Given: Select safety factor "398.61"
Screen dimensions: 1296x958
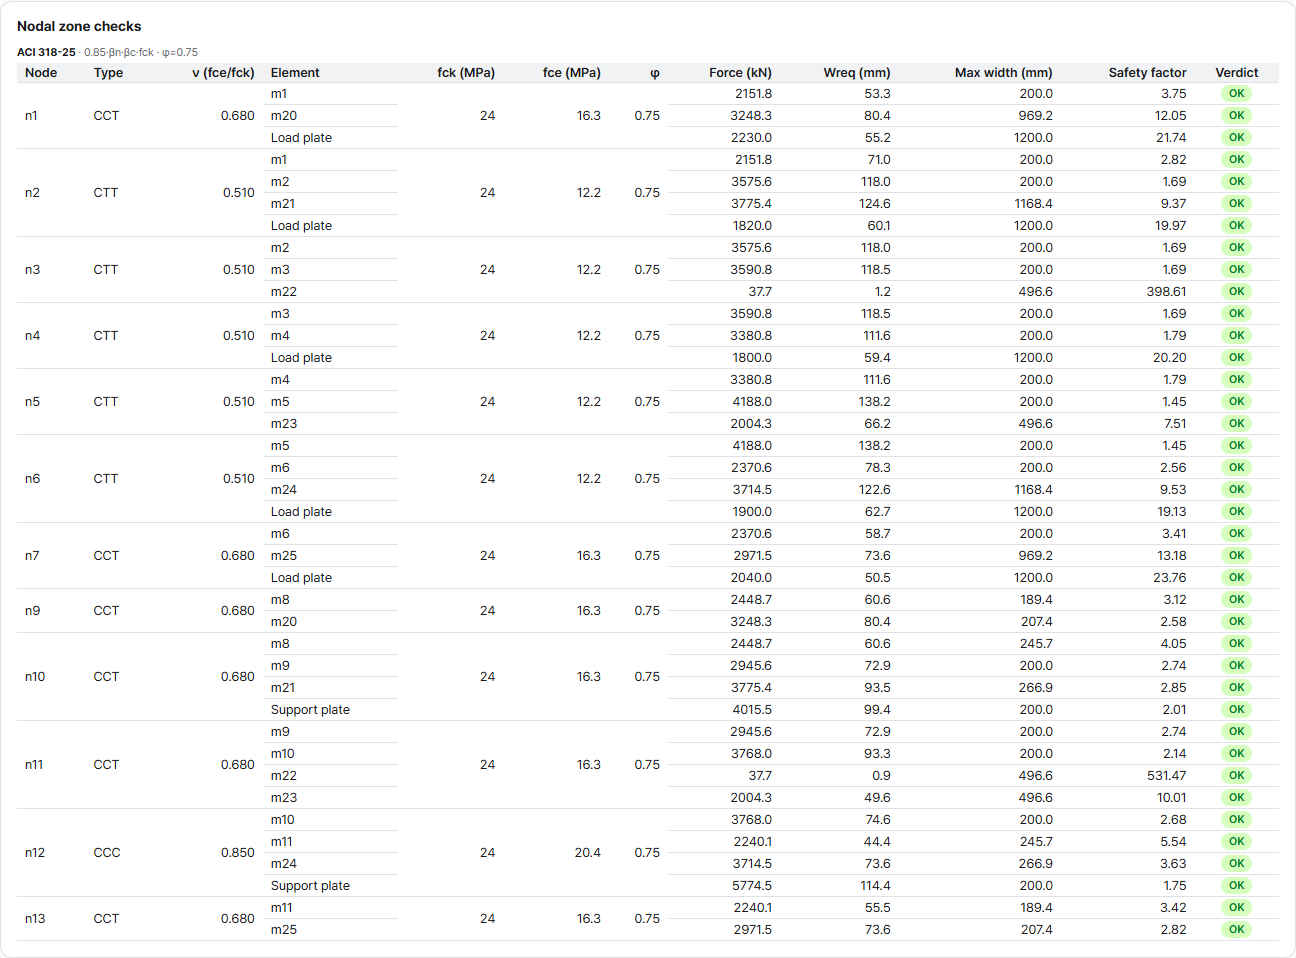Looking at the screenshot, I should pos(1167,291).
